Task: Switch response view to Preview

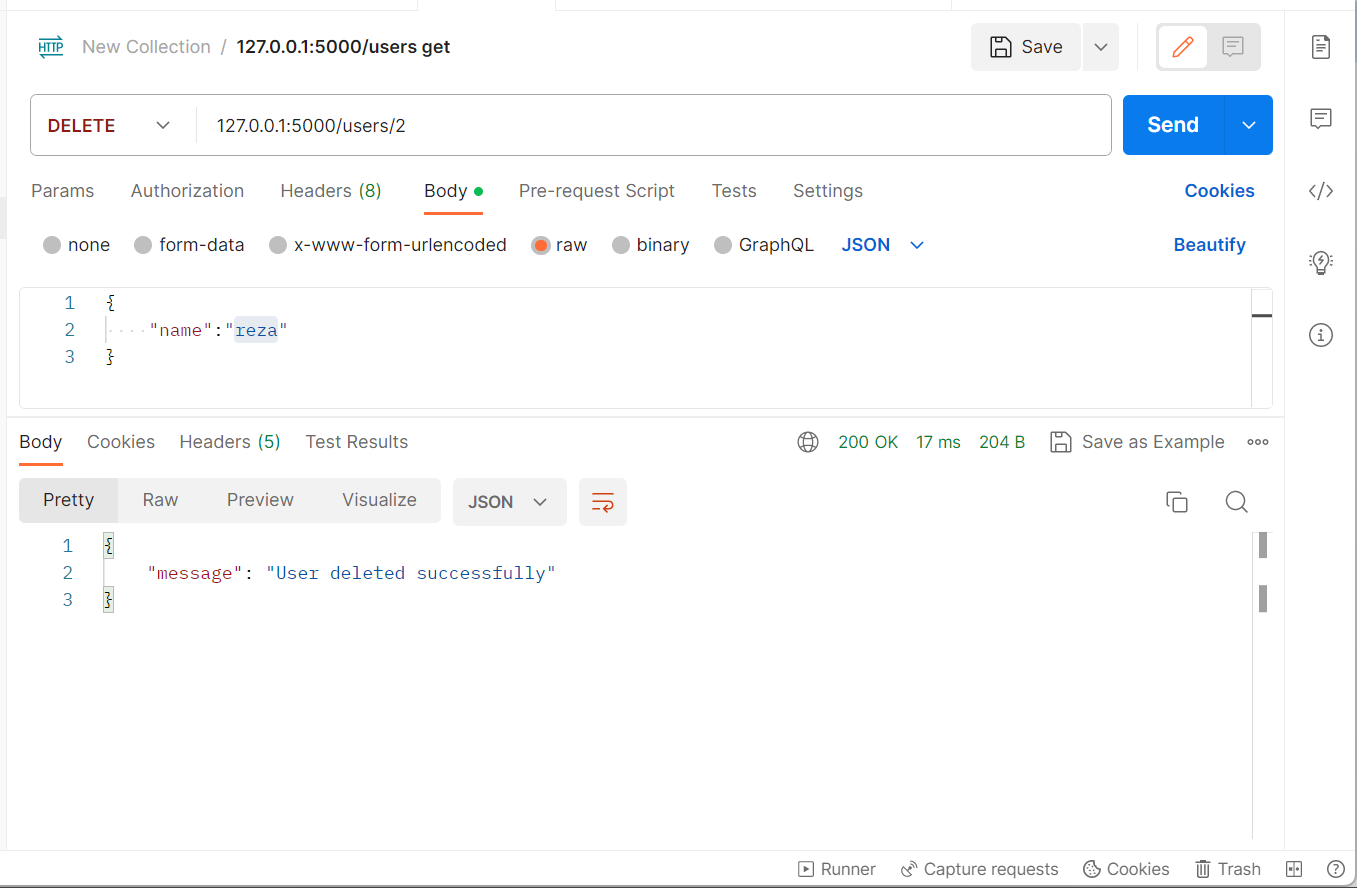Action: (260, 500)
